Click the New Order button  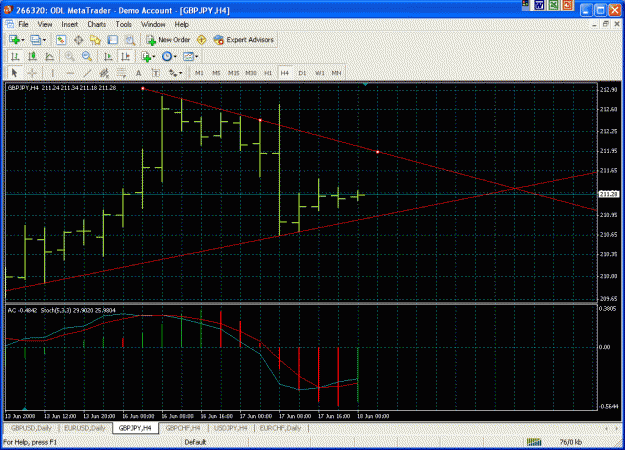pos(168,40)
